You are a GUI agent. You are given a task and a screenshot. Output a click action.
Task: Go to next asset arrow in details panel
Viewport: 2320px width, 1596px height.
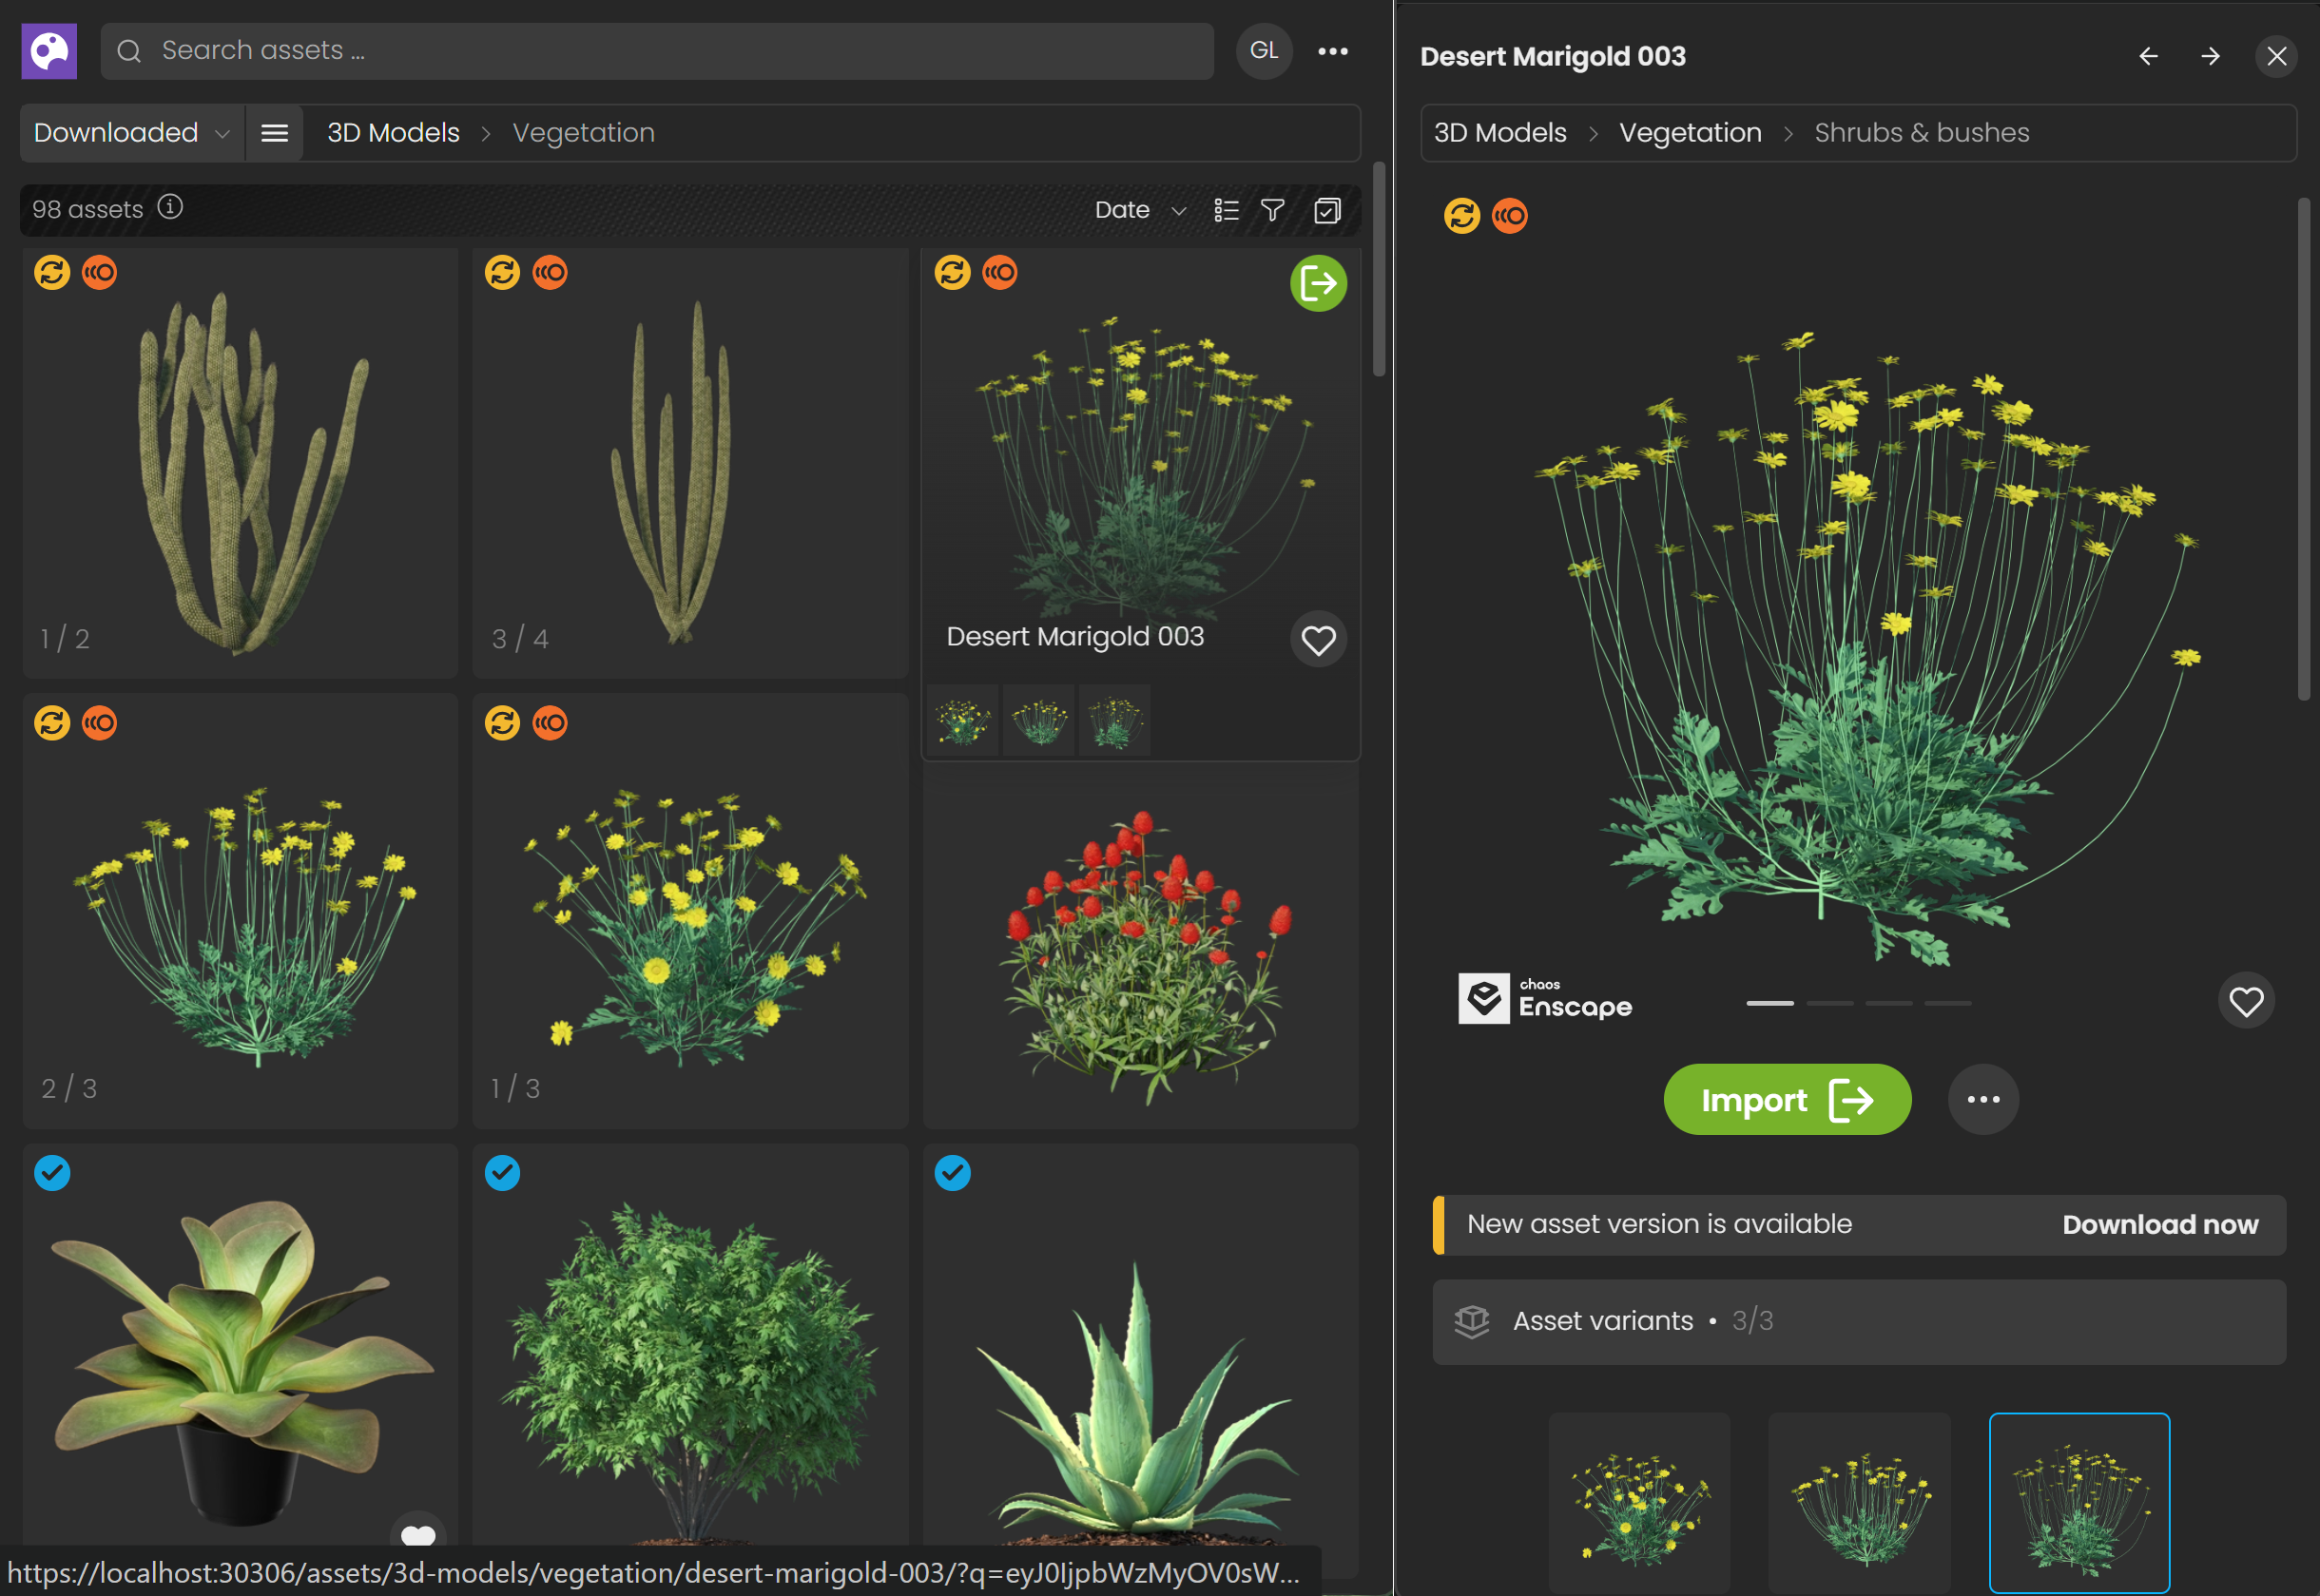click(x=2210, y=56)
